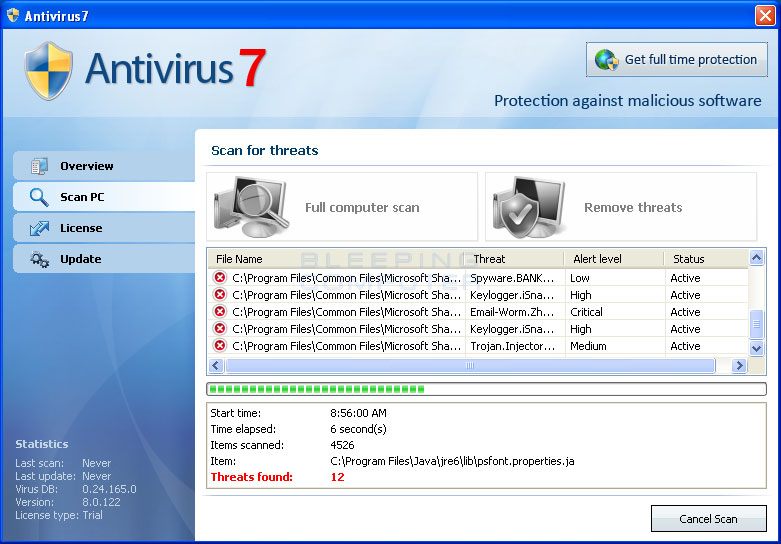Click the Overview sidebar icon

(x=39, y=166)
